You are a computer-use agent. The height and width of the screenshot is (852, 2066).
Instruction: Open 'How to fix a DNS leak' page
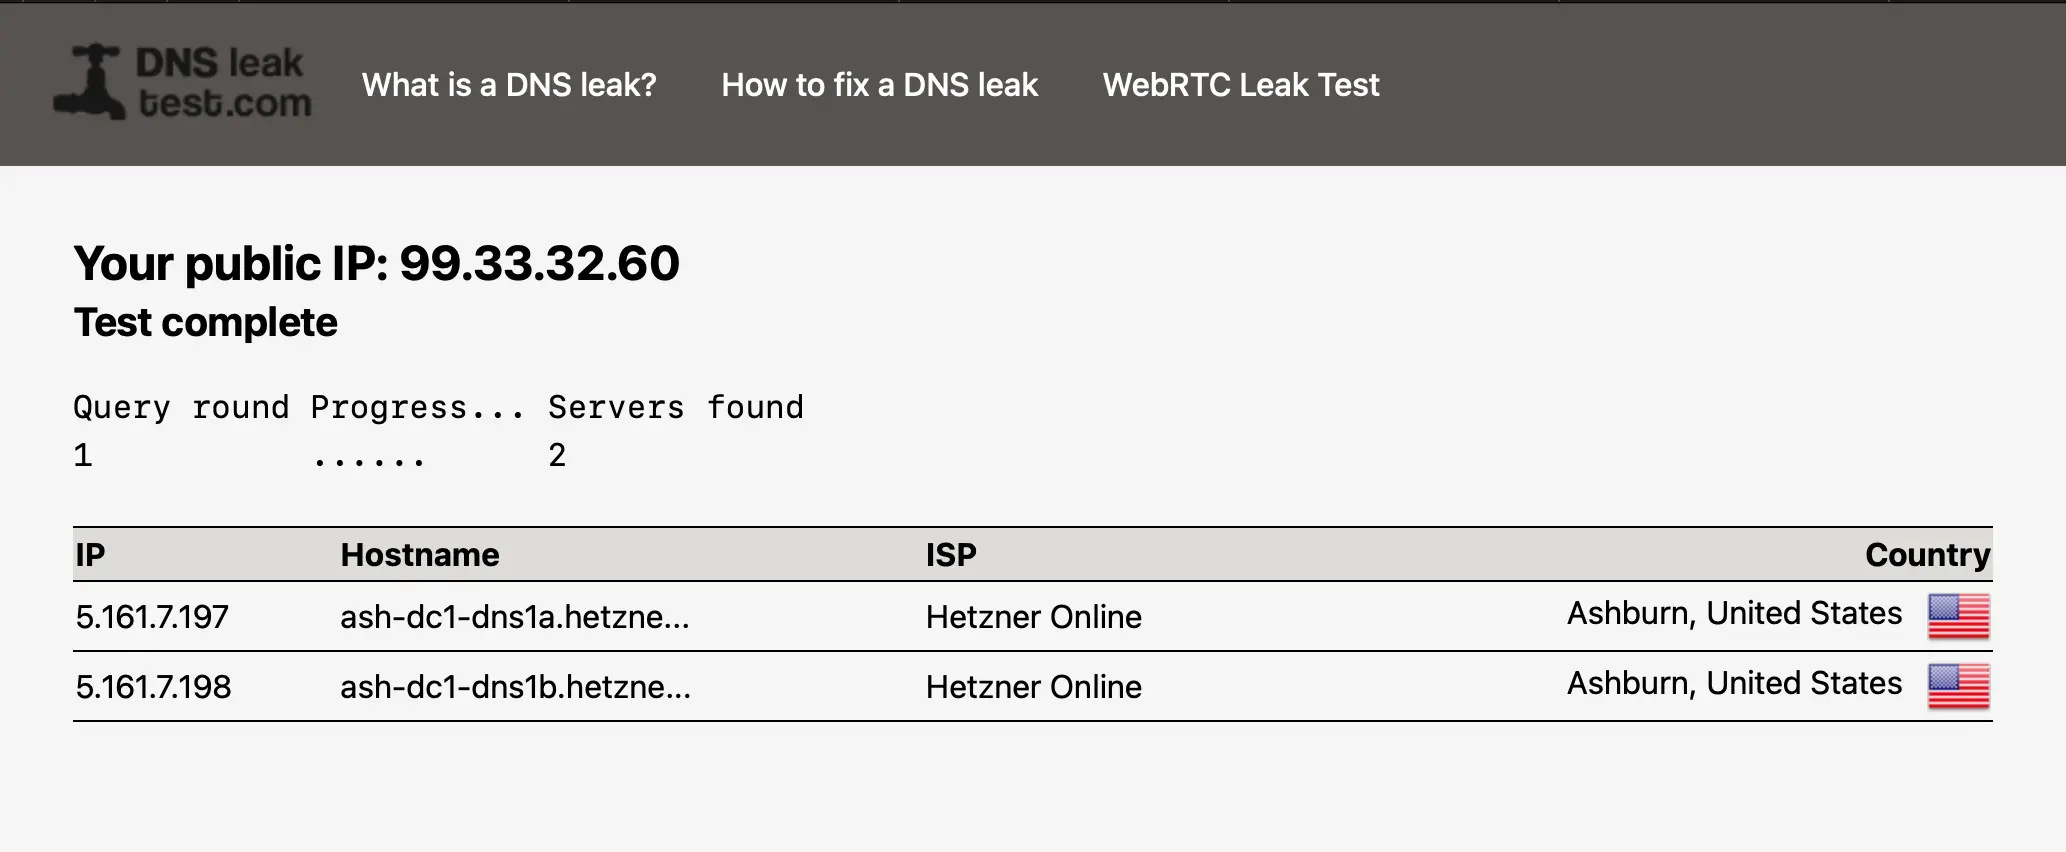[878, 85]
